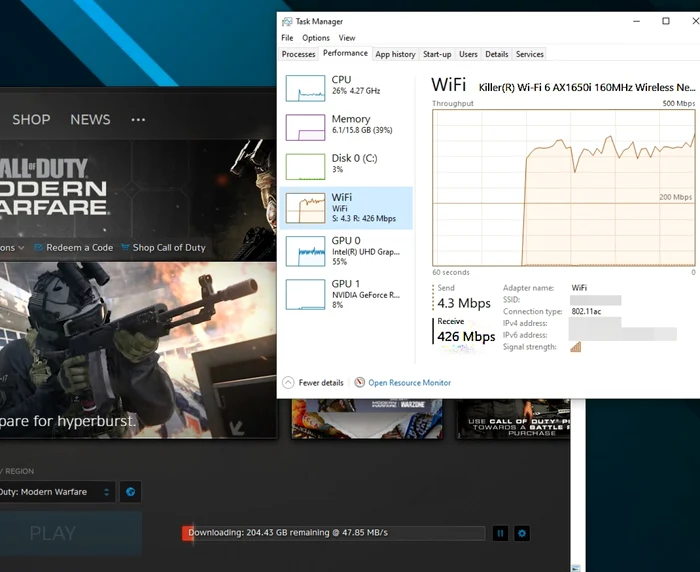Click the Redeem a Code icon
700x572 pixels.
(38, 247)
